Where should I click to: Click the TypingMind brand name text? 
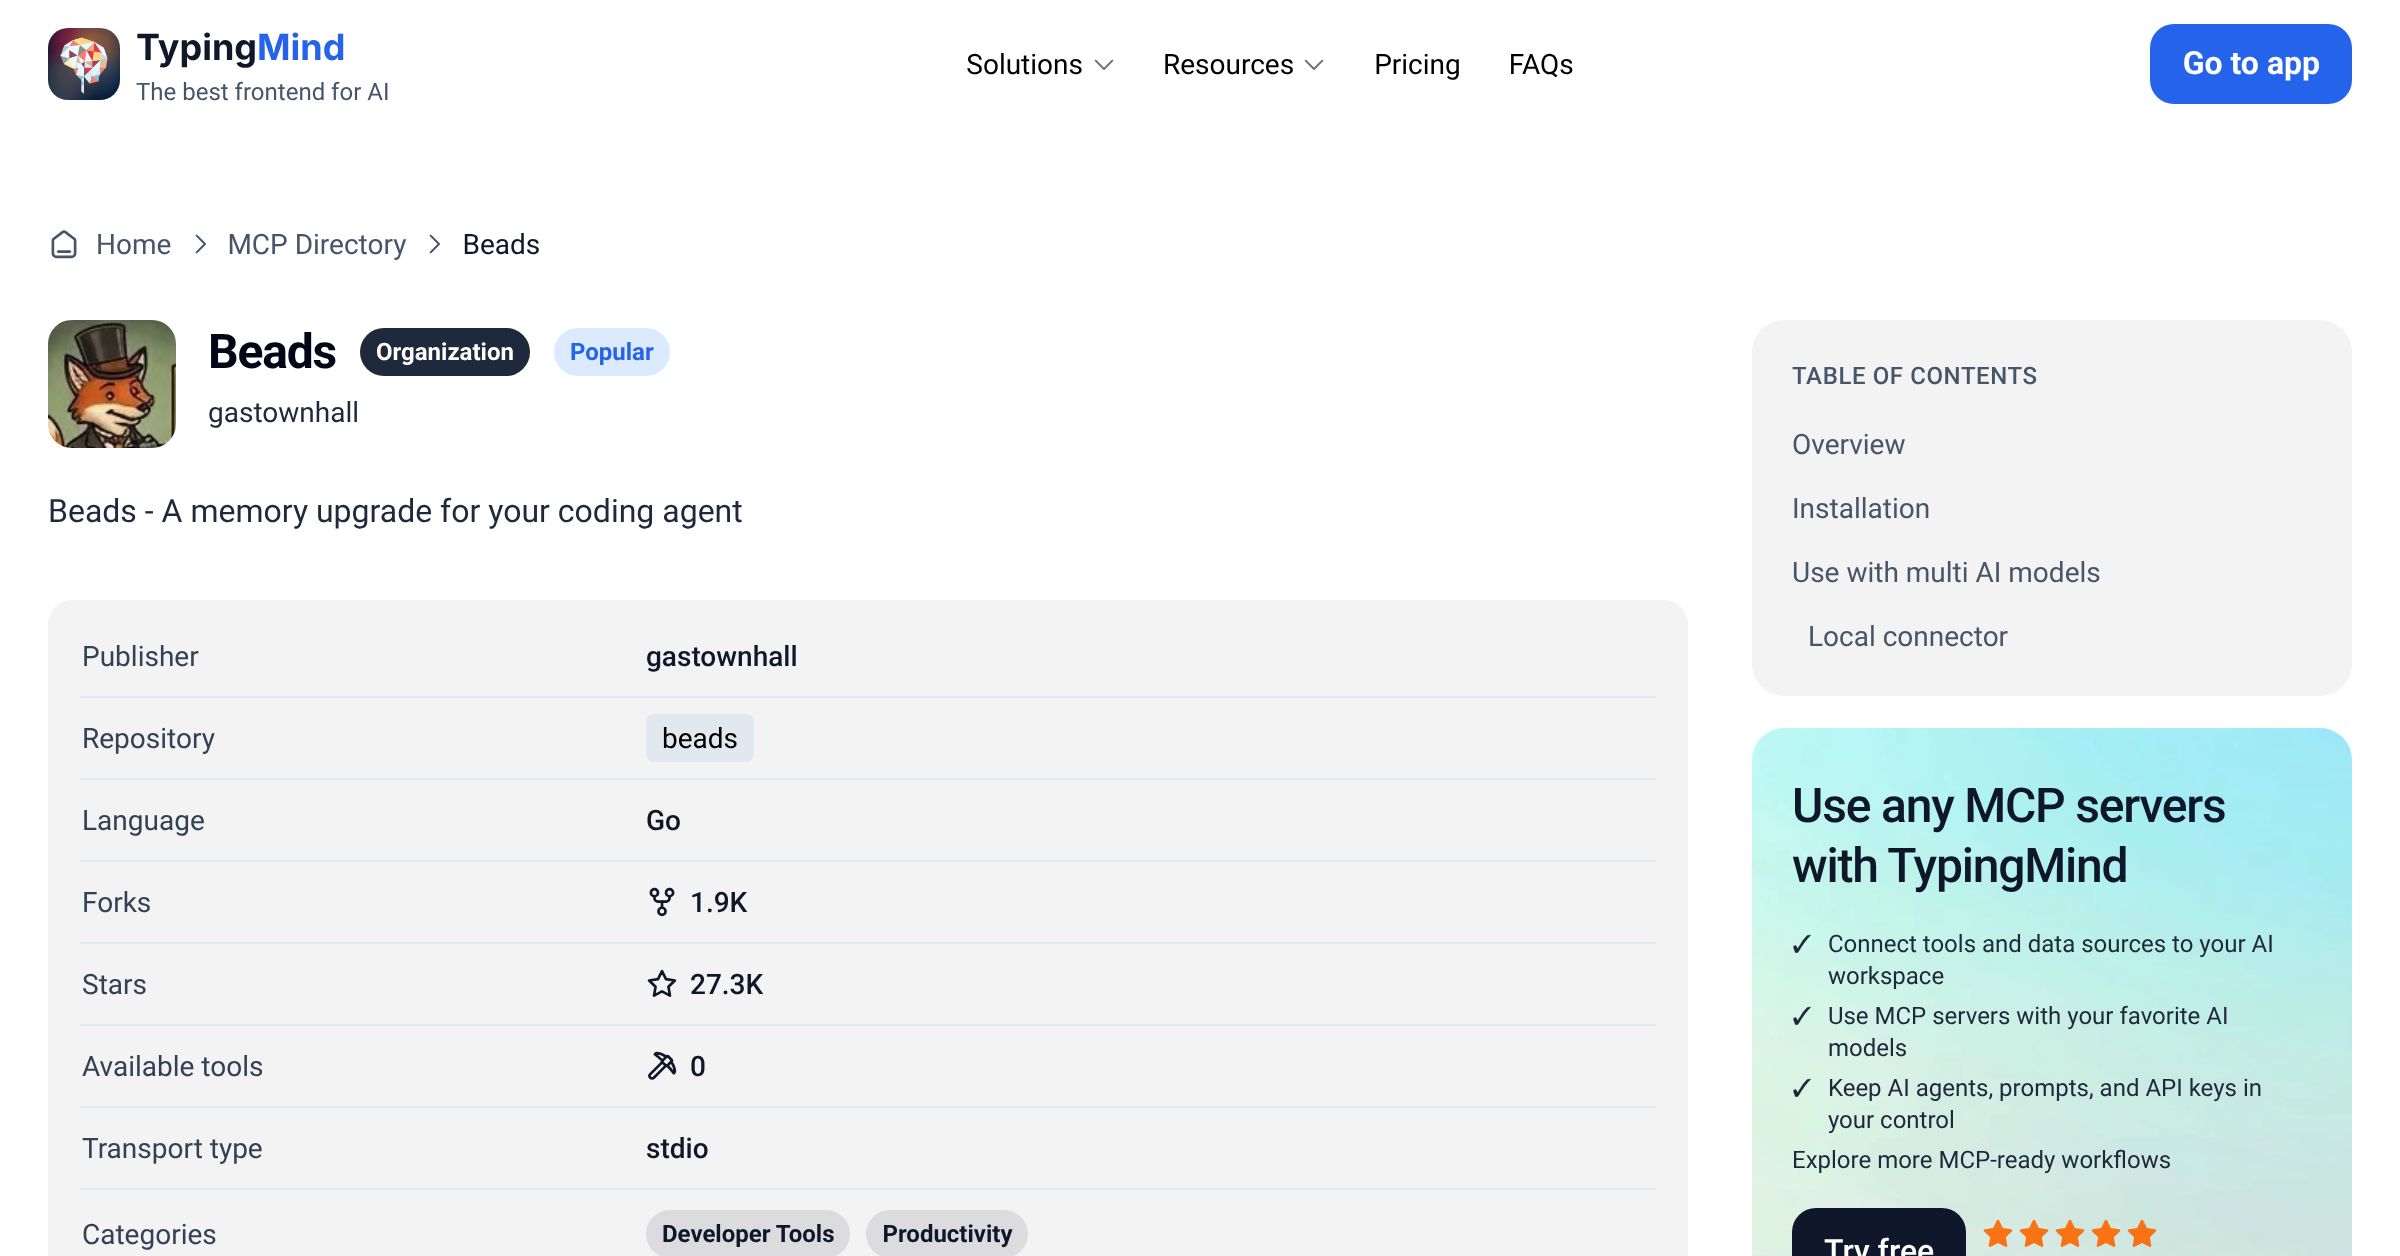(241, 47)
